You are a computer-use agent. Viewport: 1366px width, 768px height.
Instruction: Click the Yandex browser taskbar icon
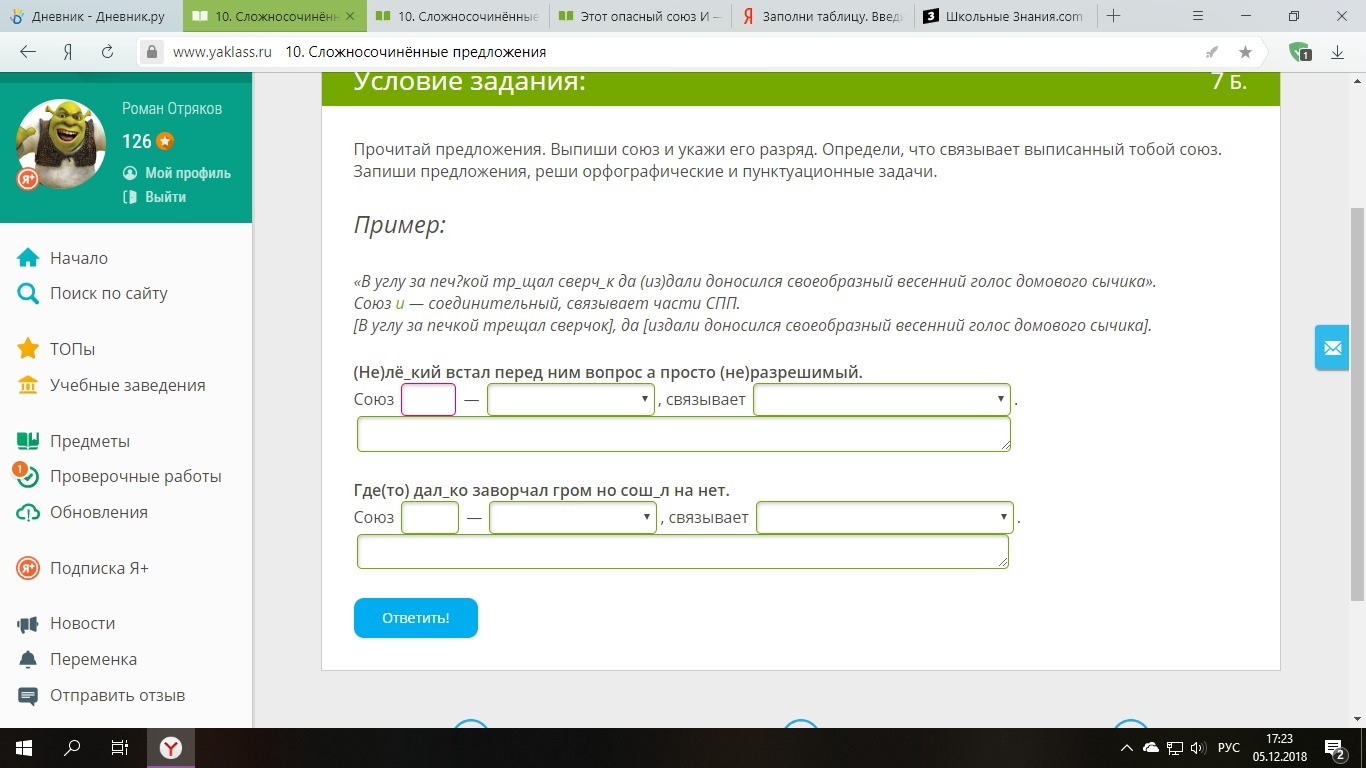click(x=172, y=747)
